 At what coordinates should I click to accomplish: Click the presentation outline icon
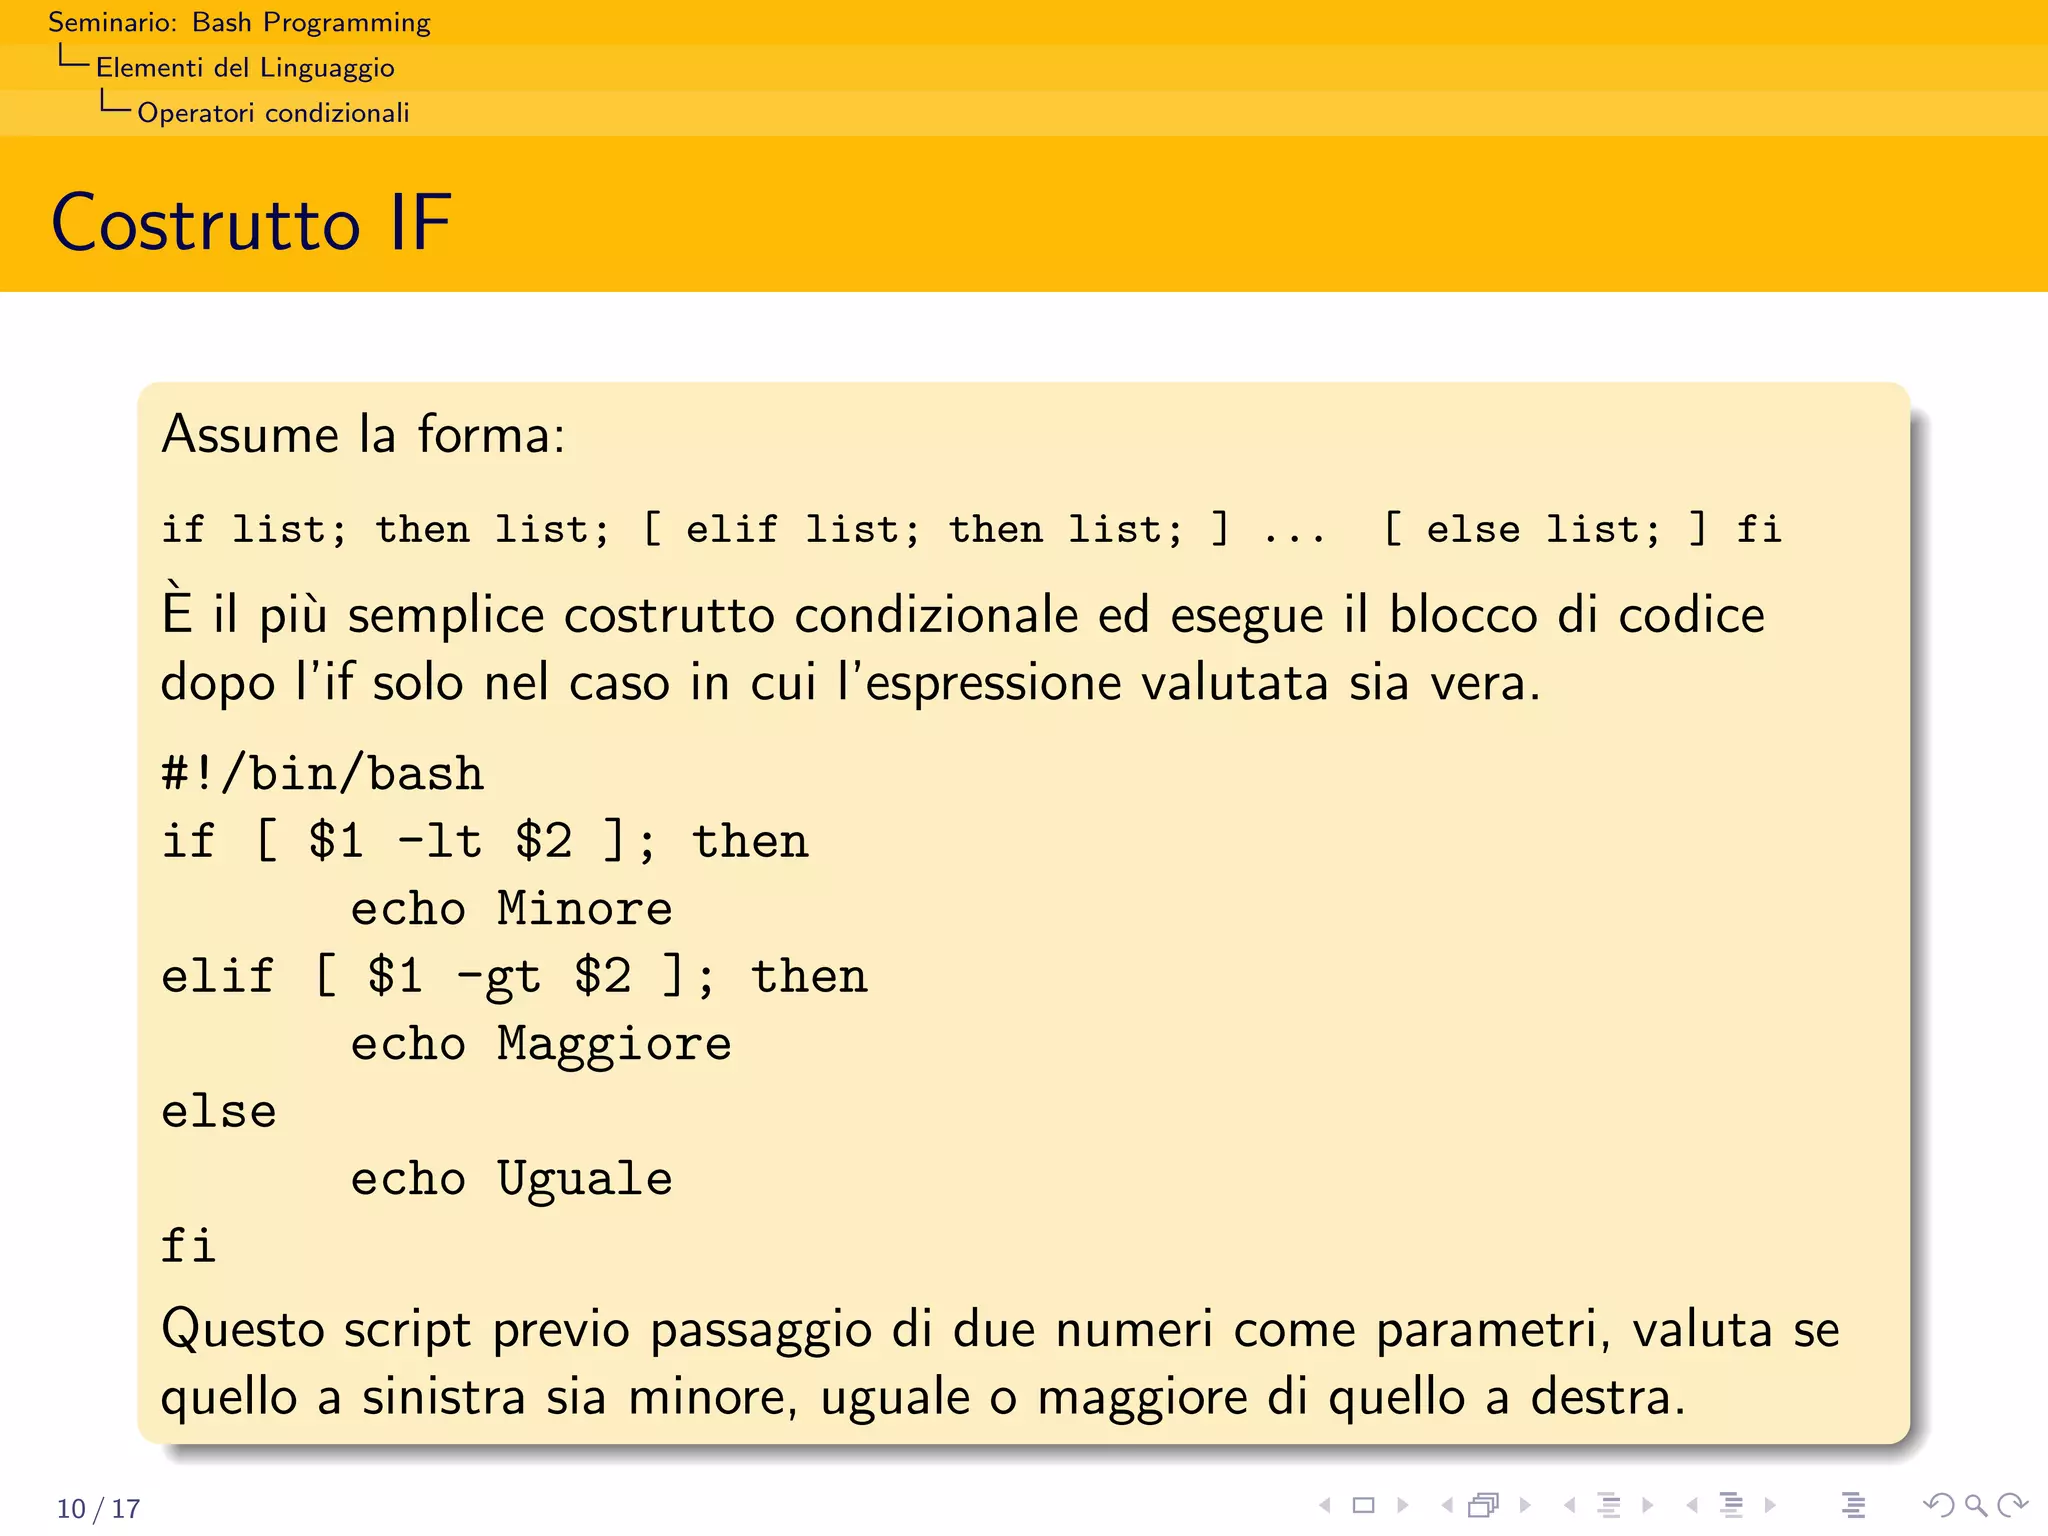[x=1853, y=1505]
